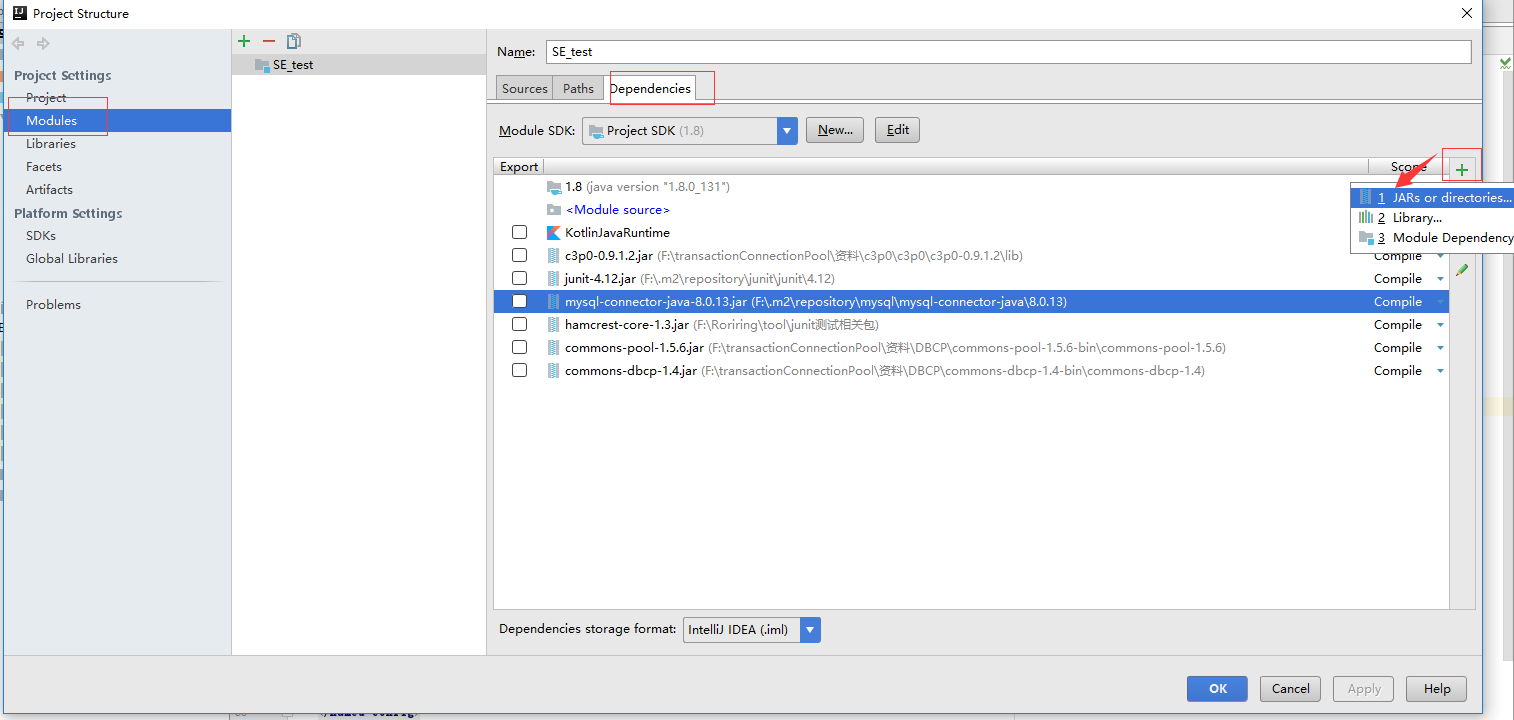Open Facets settings section
The image size is (1514, 720).
tap(44, 167)
